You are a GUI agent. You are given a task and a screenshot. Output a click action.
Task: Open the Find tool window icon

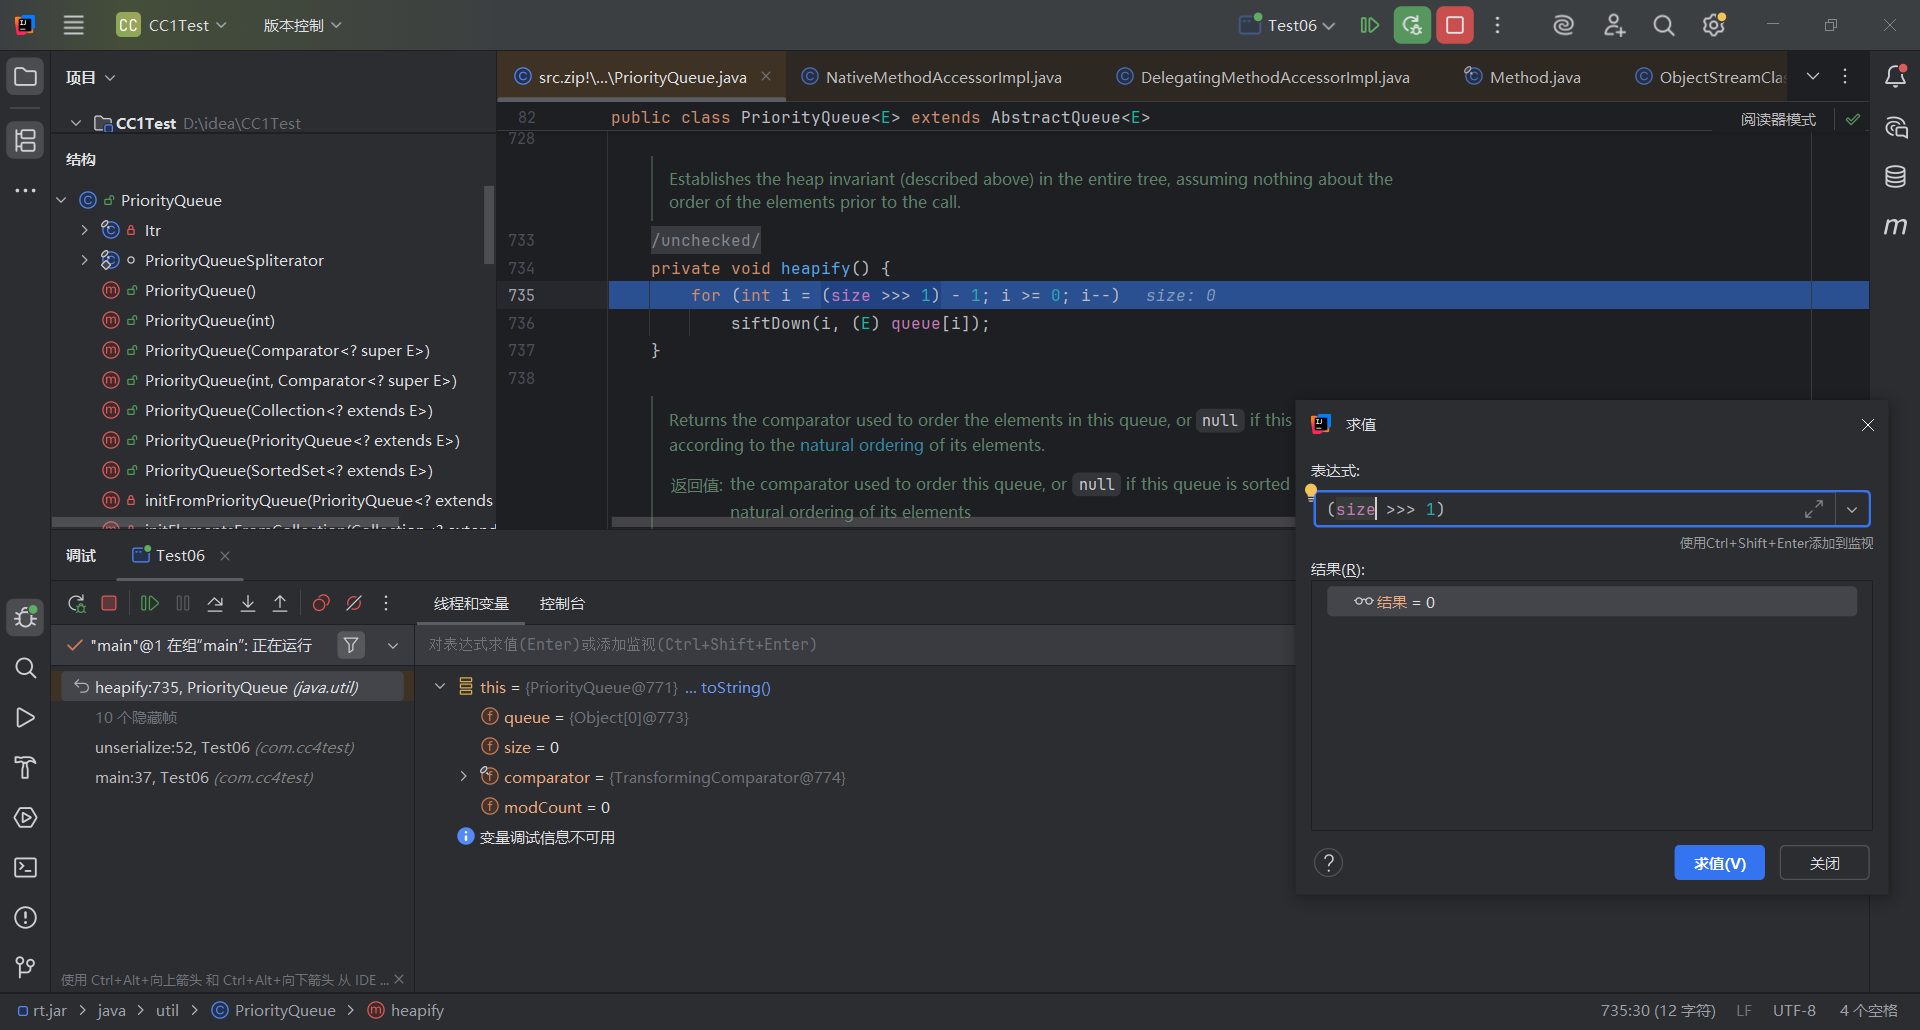pos(26,668)
